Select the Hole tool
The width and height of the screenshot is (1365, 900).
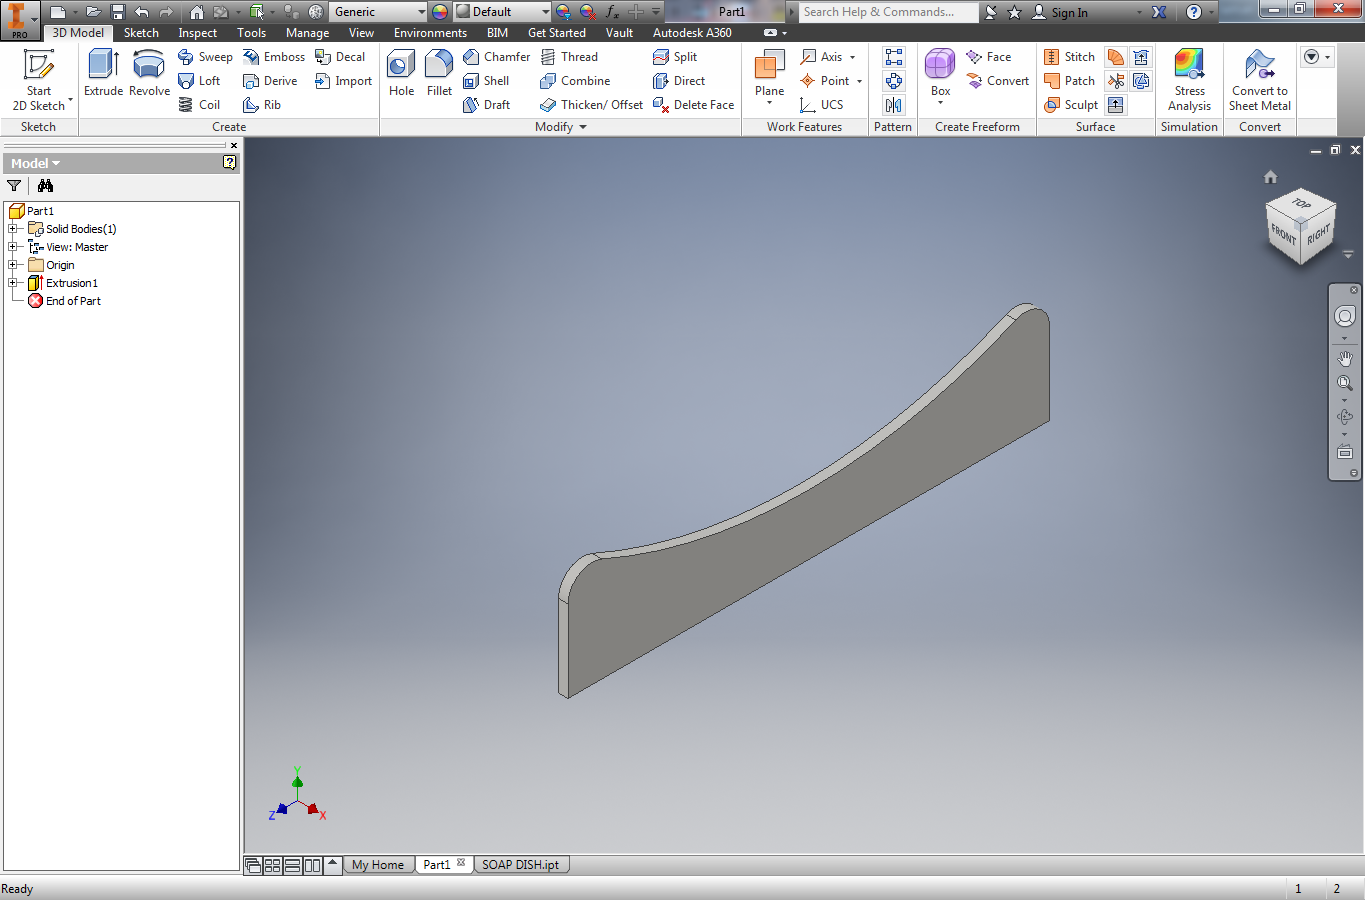click(x=401, y=73)
